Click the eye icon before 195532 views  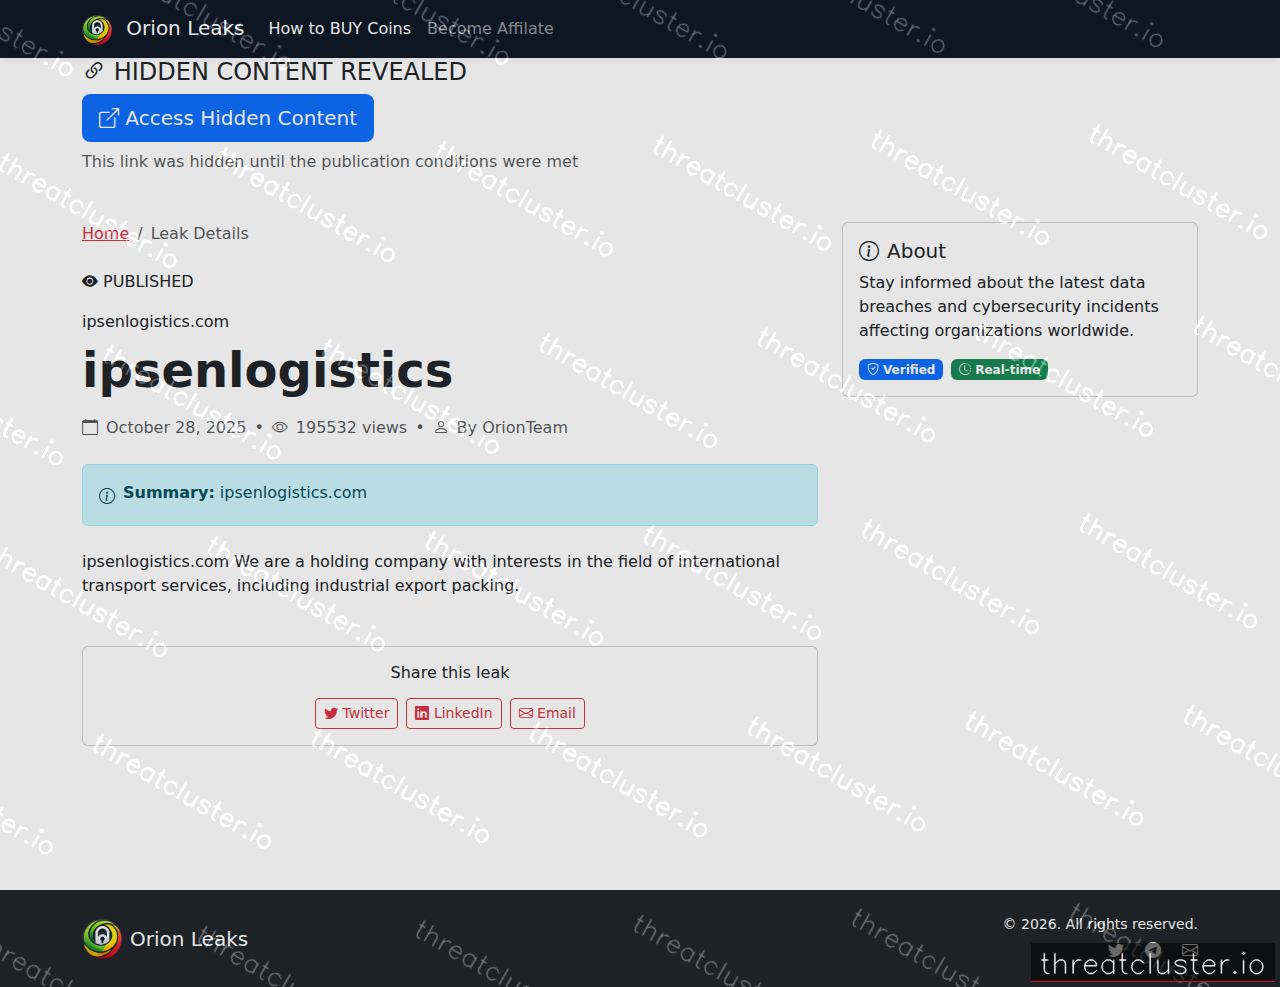(280, 428)
